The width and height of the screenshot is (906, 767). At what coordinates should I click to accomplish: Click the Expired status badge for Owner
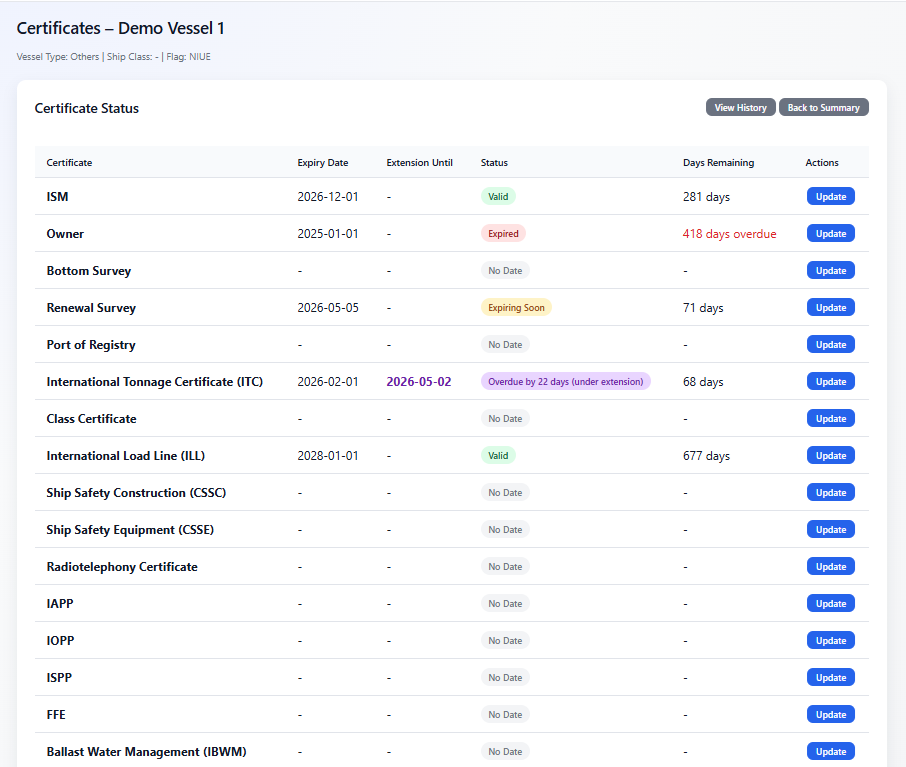coord(503,233)
